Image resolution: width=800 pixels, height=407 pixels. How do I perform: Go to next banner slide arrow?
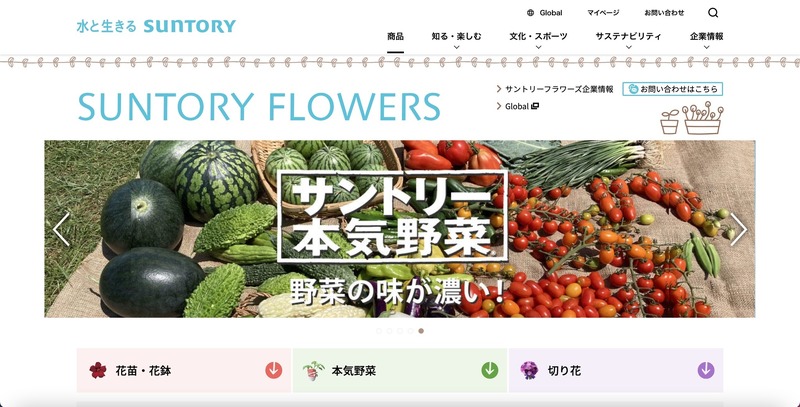738,229
